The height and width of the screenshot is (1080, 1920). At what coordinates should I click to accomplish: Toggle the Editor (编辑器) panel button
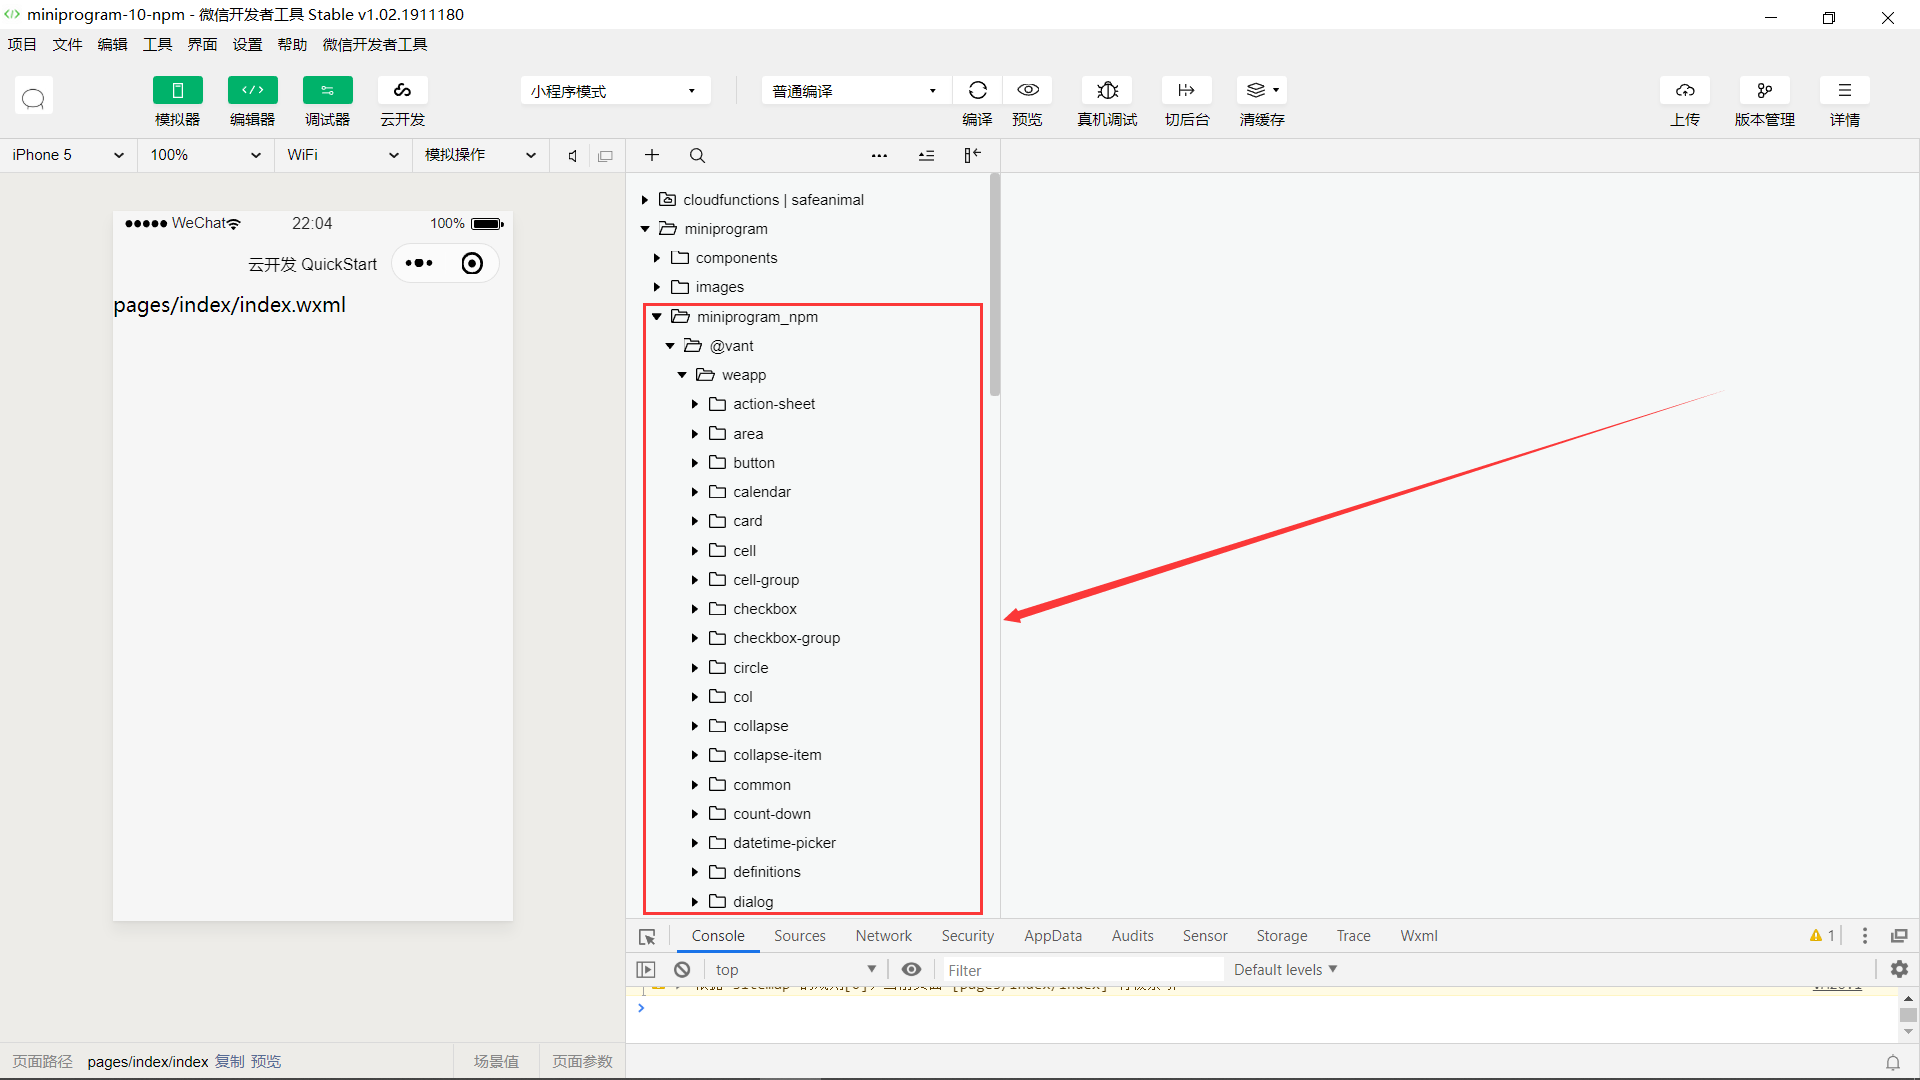pyautogui.click(x=252, y=91)
